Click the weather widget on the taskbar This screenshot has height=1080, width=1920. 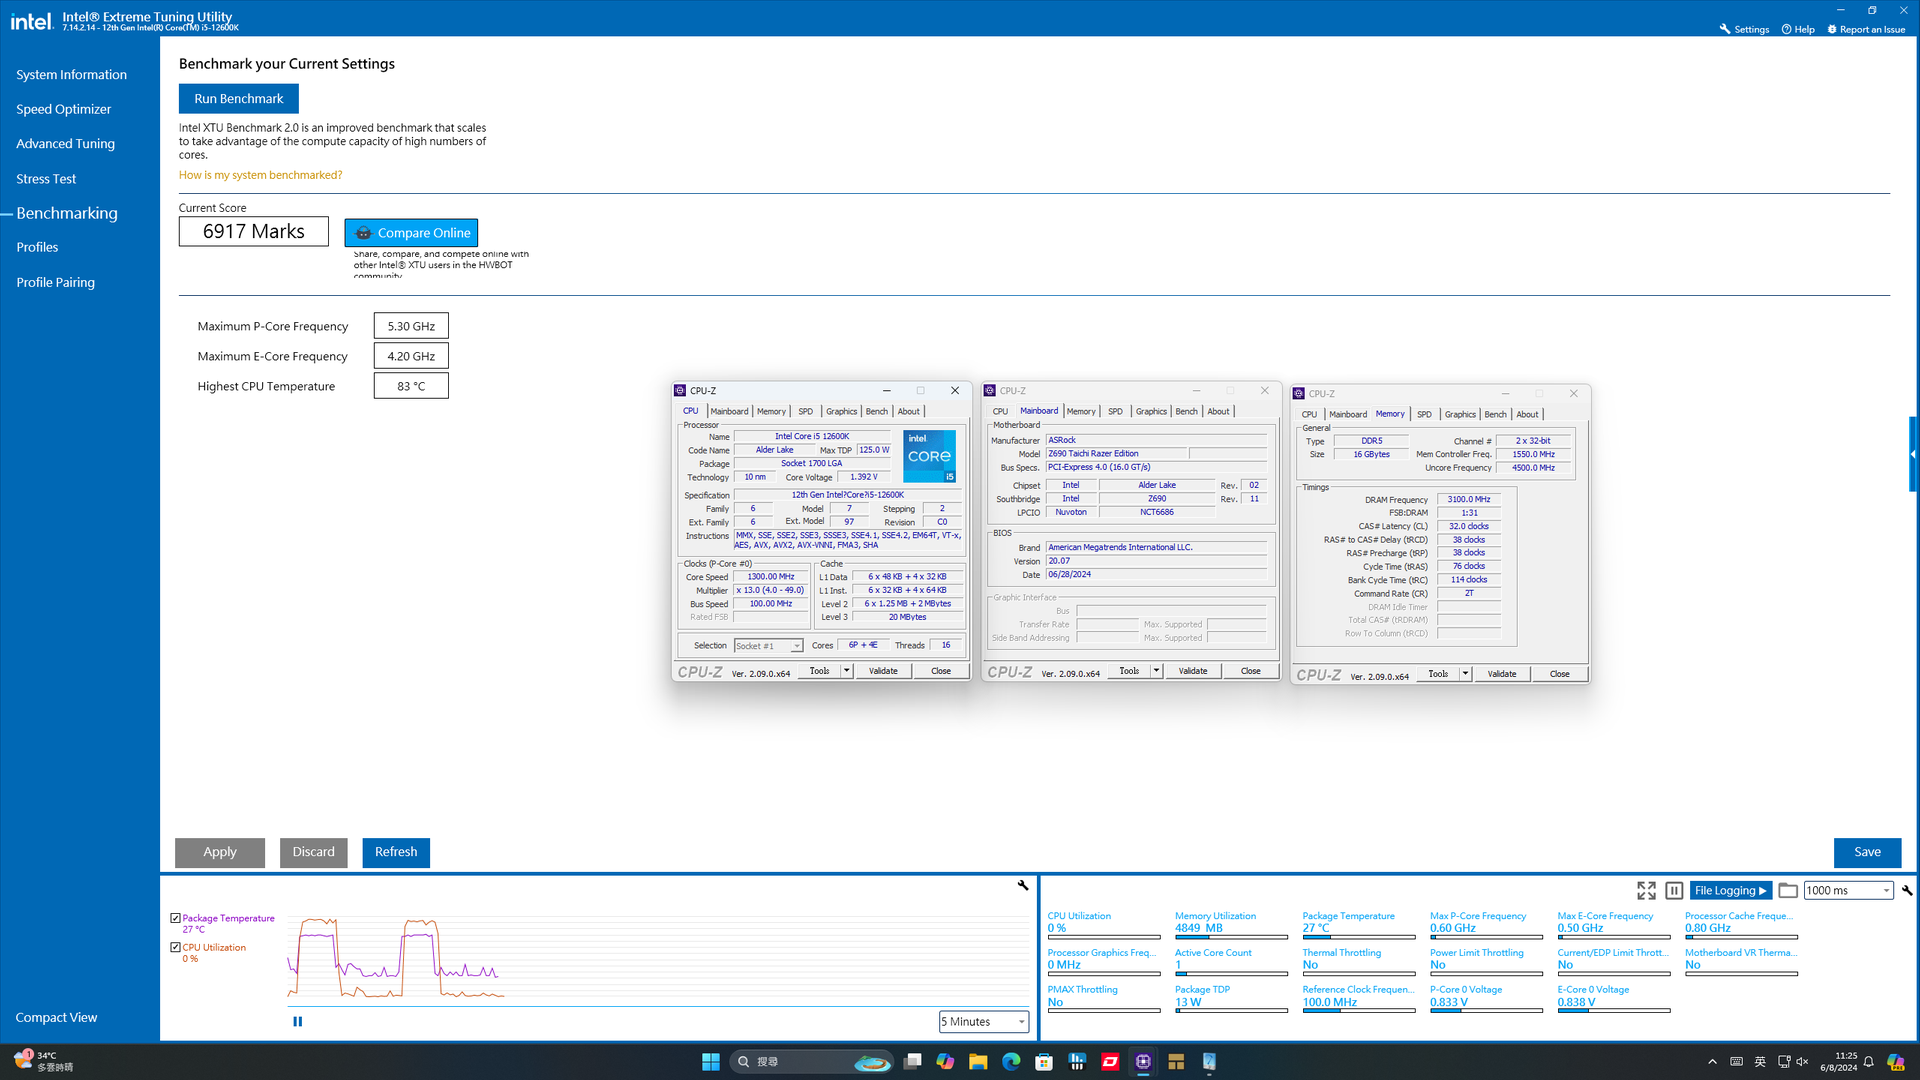[x=44, y=1062]
